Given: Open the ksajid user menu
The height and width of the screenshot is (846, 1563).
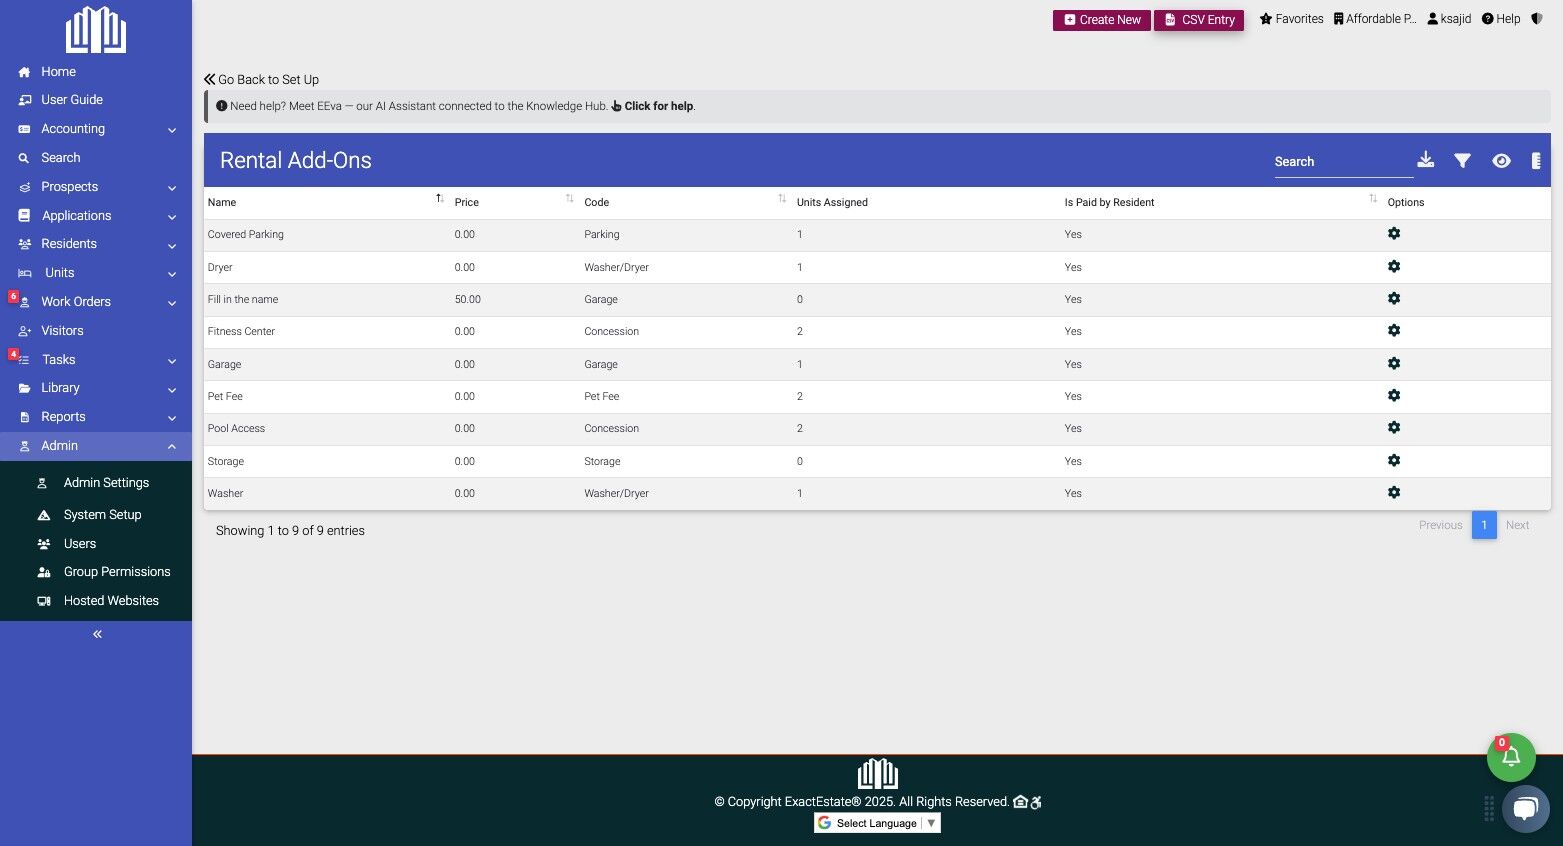Looking at the screenshot, I should coord(1449,19).
